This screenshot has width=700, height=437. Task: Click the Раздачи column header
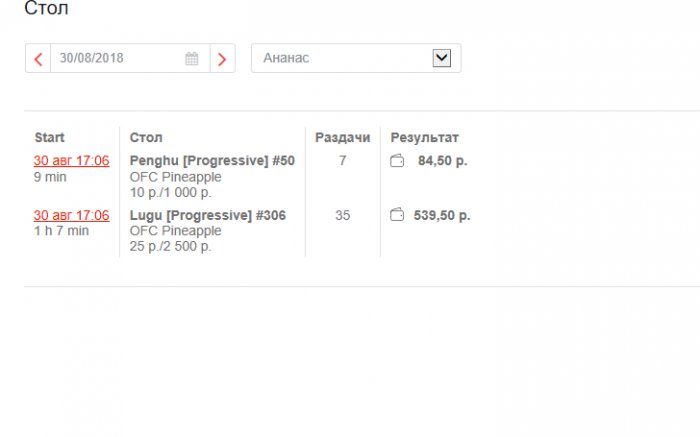(x=342, y=138)
